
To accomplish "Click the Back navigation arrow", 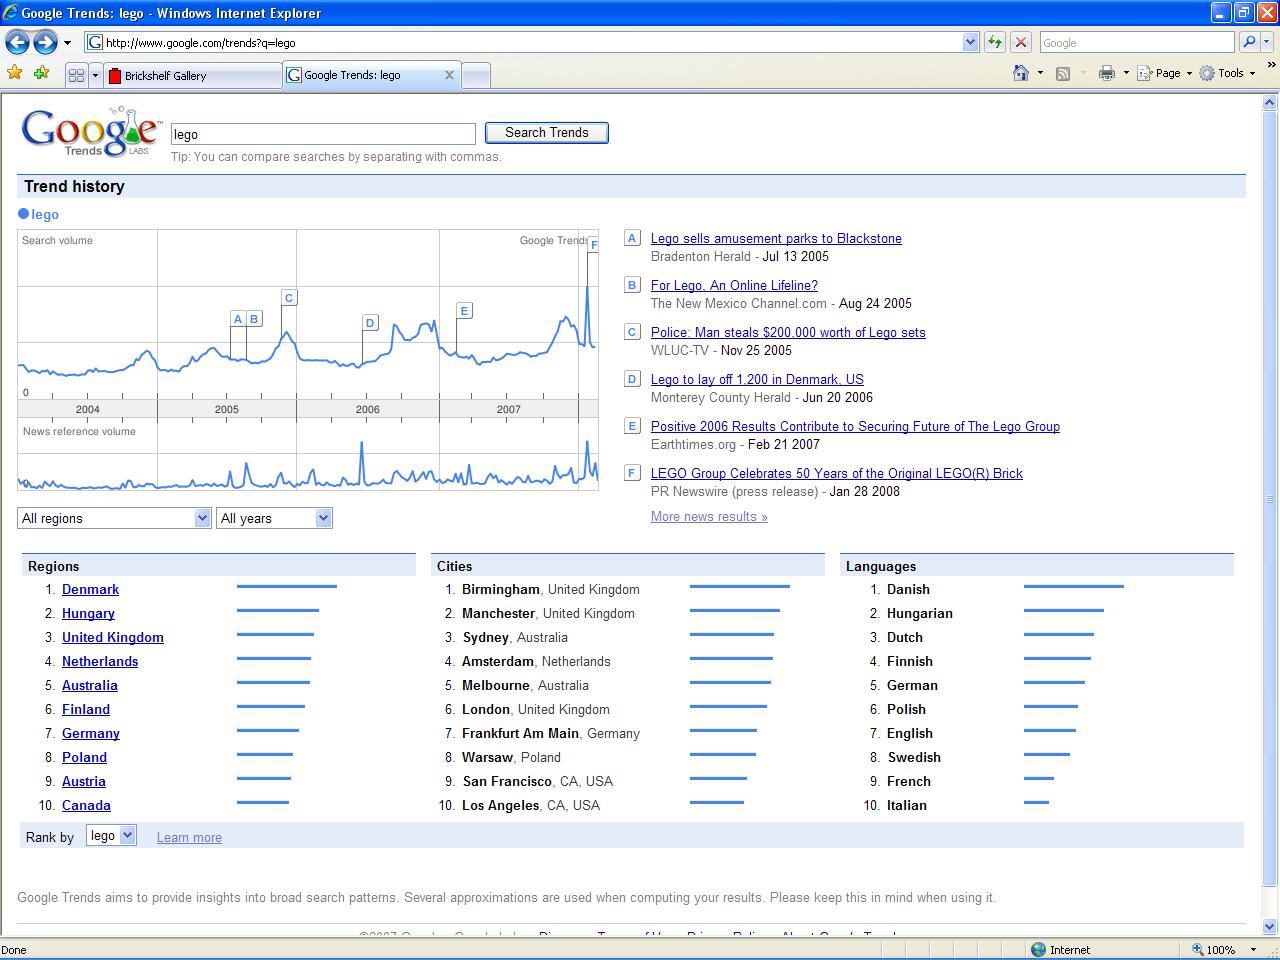I will (18, 42).
